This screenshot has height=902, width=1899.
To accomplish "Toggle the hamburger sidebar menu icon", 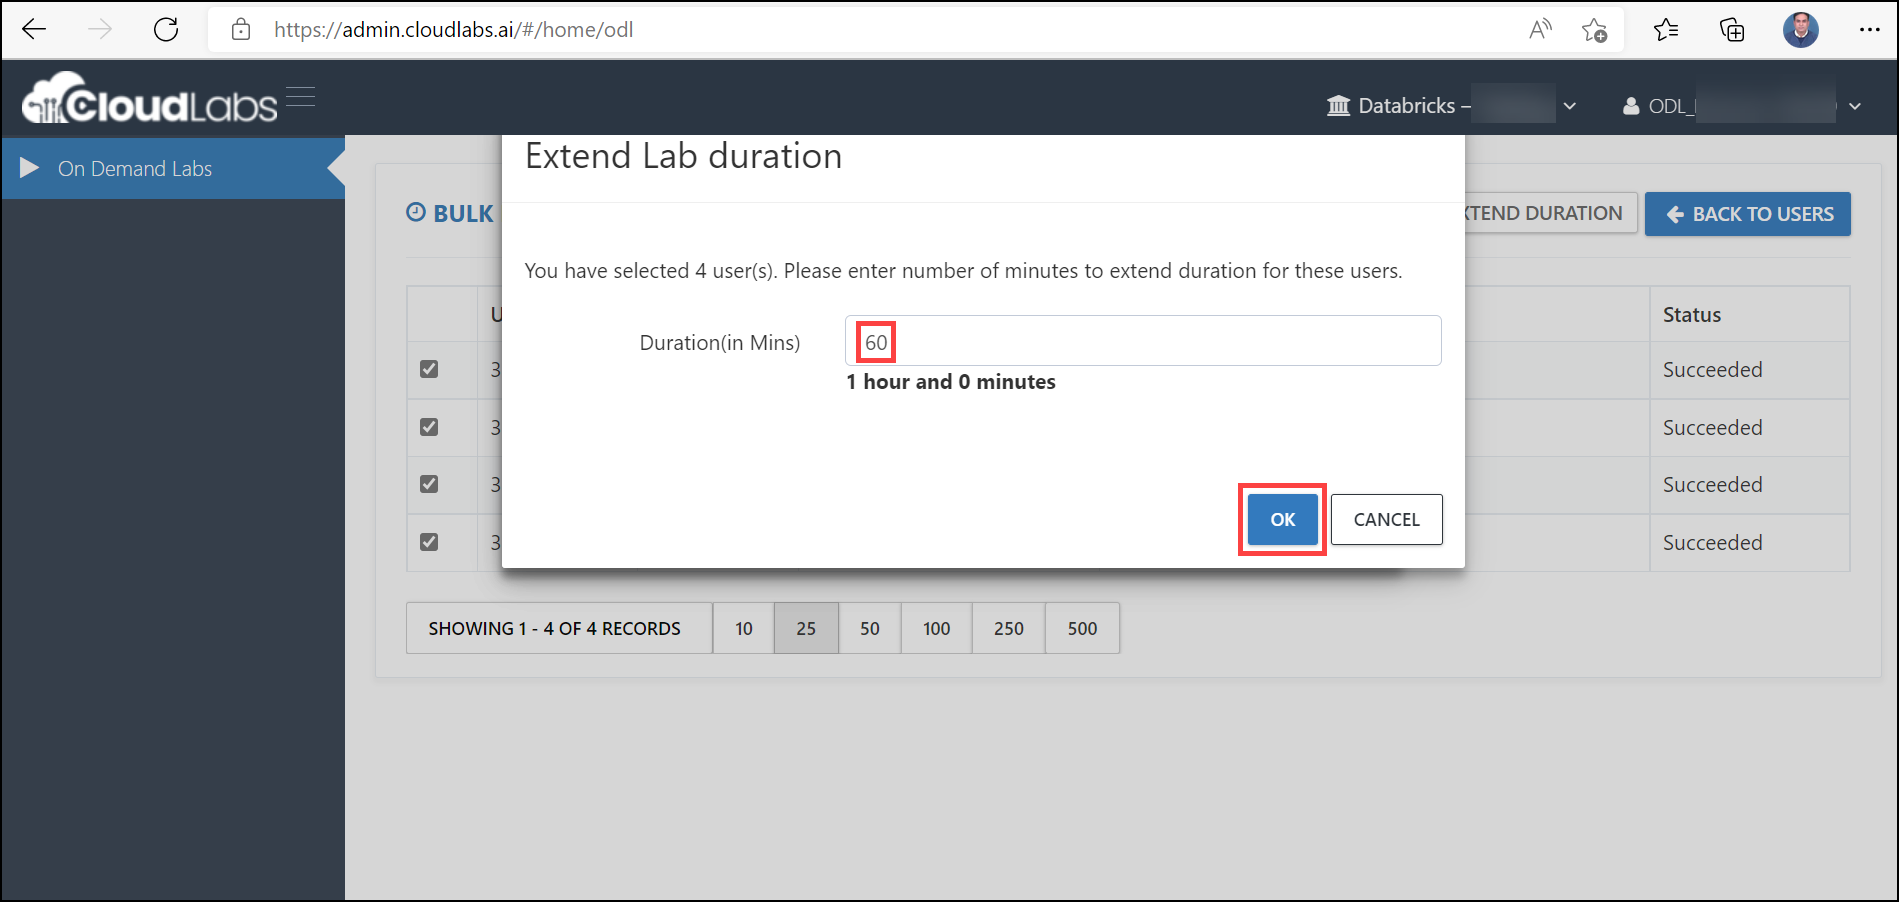I will [x=301, y=96].
